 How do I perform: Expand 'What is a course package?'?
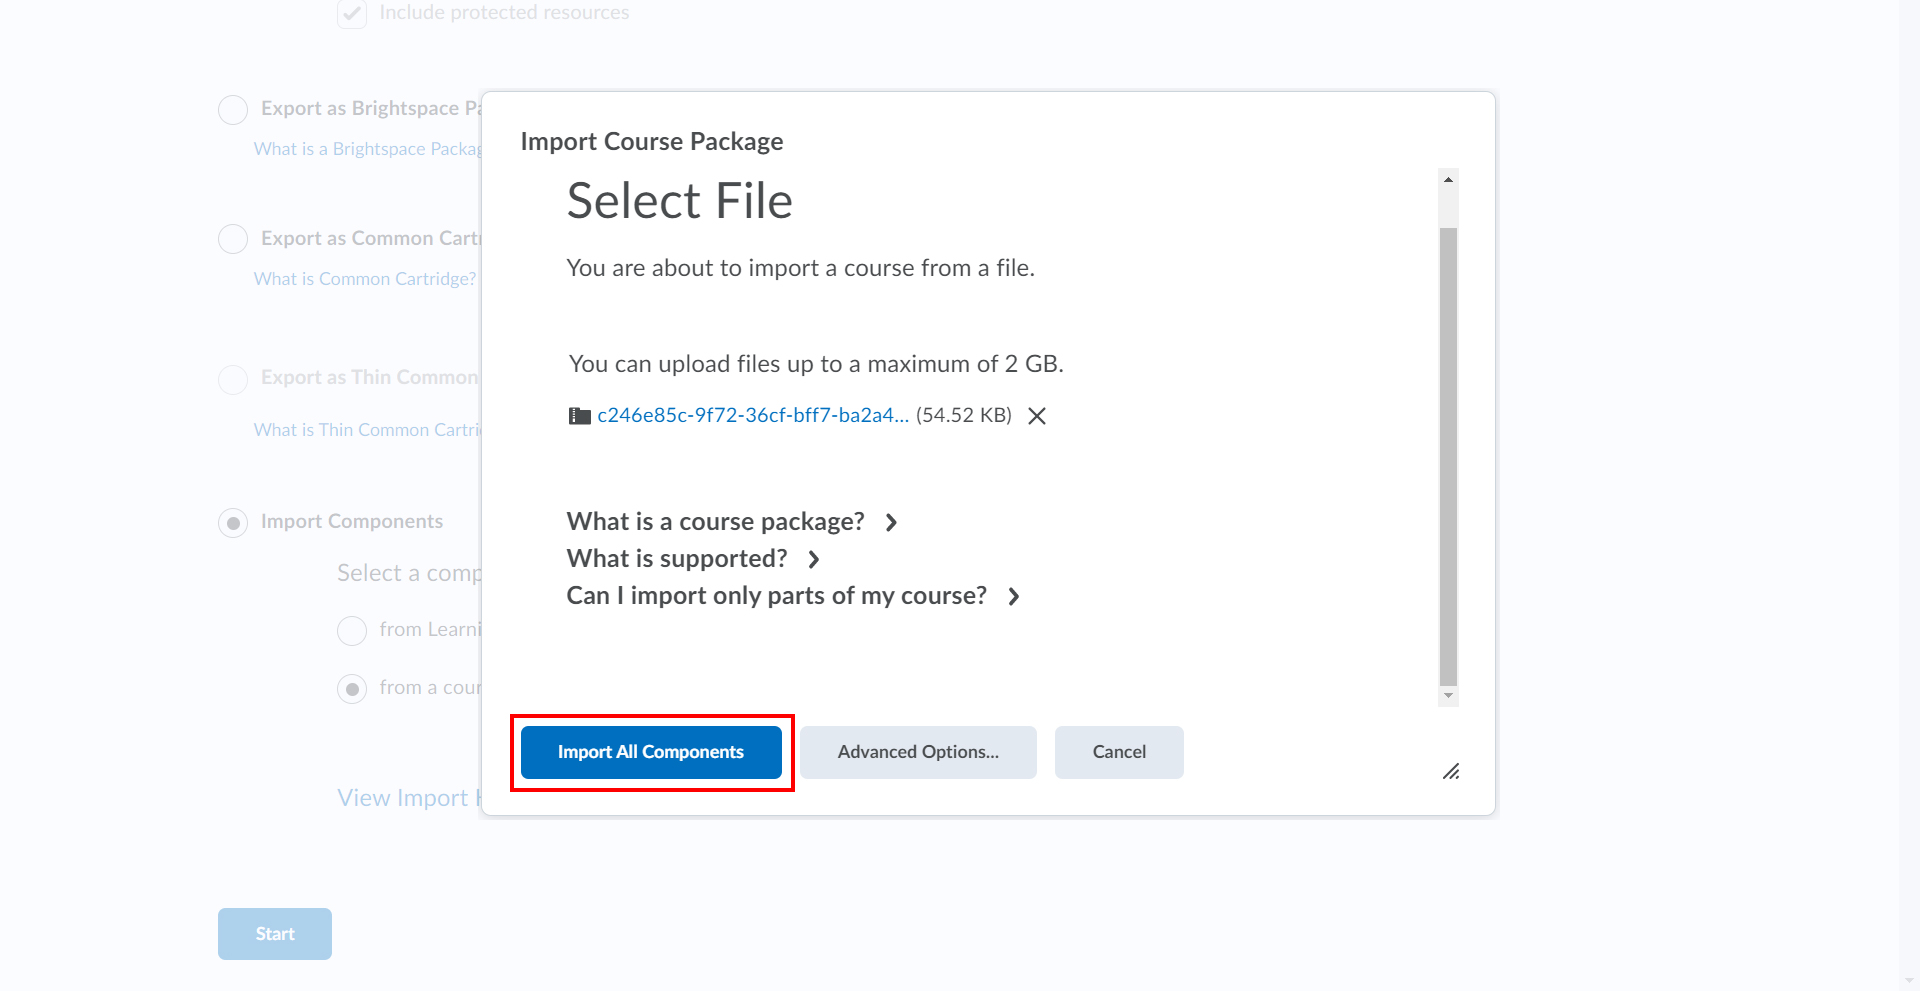[732, 522]
